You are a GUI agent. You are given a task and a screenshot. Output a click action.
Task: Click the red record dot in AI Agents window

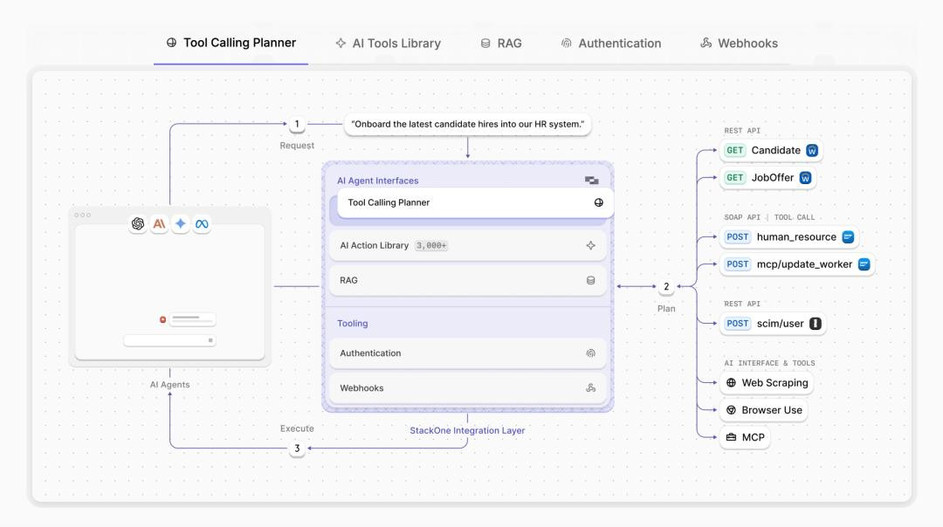click(x=162, y=319)
